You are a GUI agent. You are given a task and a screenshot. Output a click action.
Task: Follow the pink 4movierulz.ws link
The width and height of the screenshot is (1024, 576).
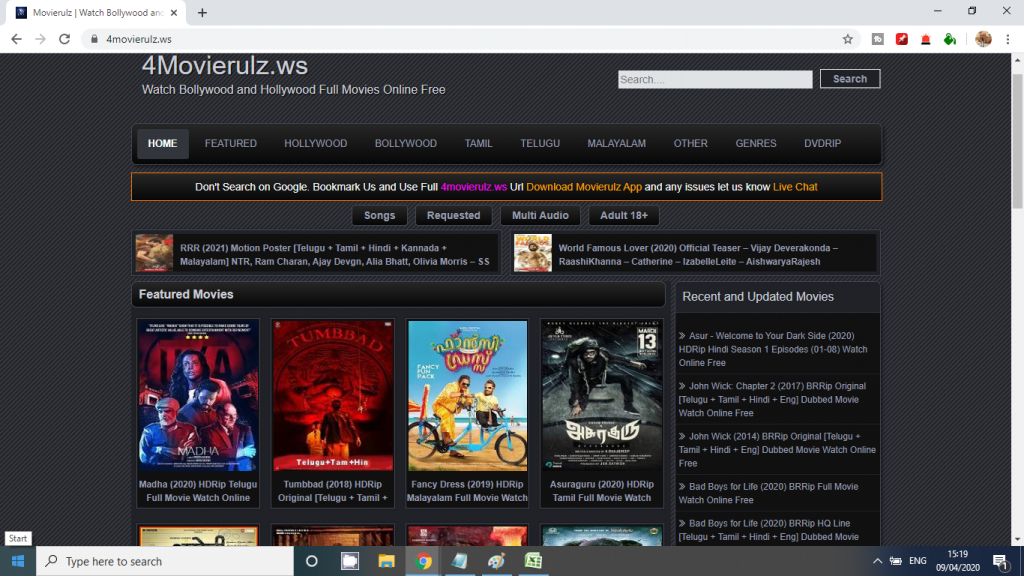click(x=473, y=187)
